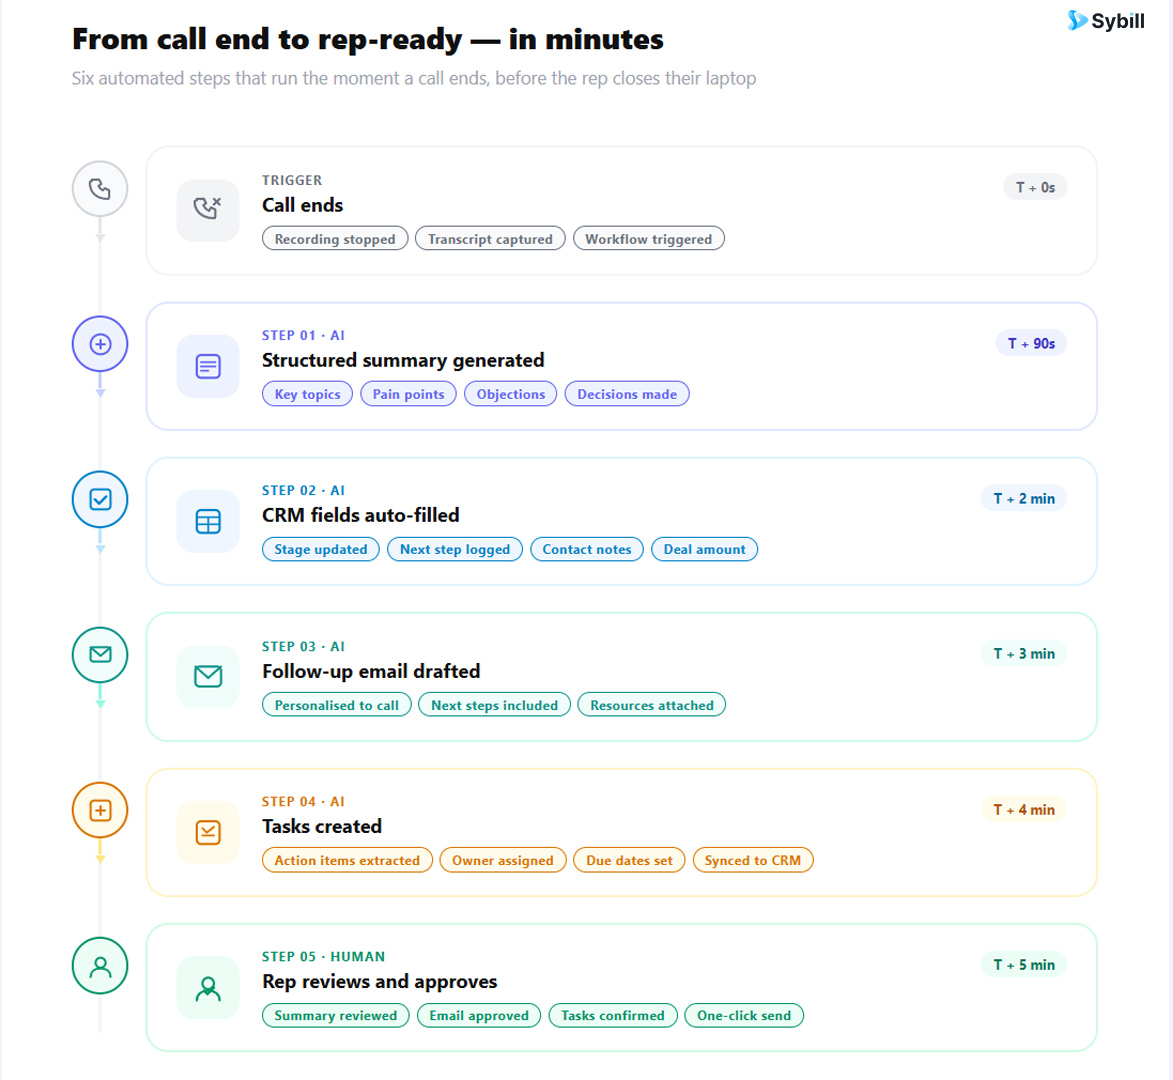The image size is (1173, 1080).
Task: Click the subtitle about six automated steps
Action: point(414,79)
